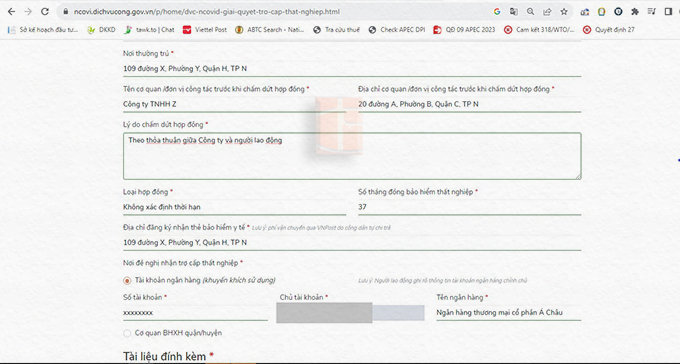Open the Loại hợp đồng dropdown

pyautogui.click(x=234, y=207)
